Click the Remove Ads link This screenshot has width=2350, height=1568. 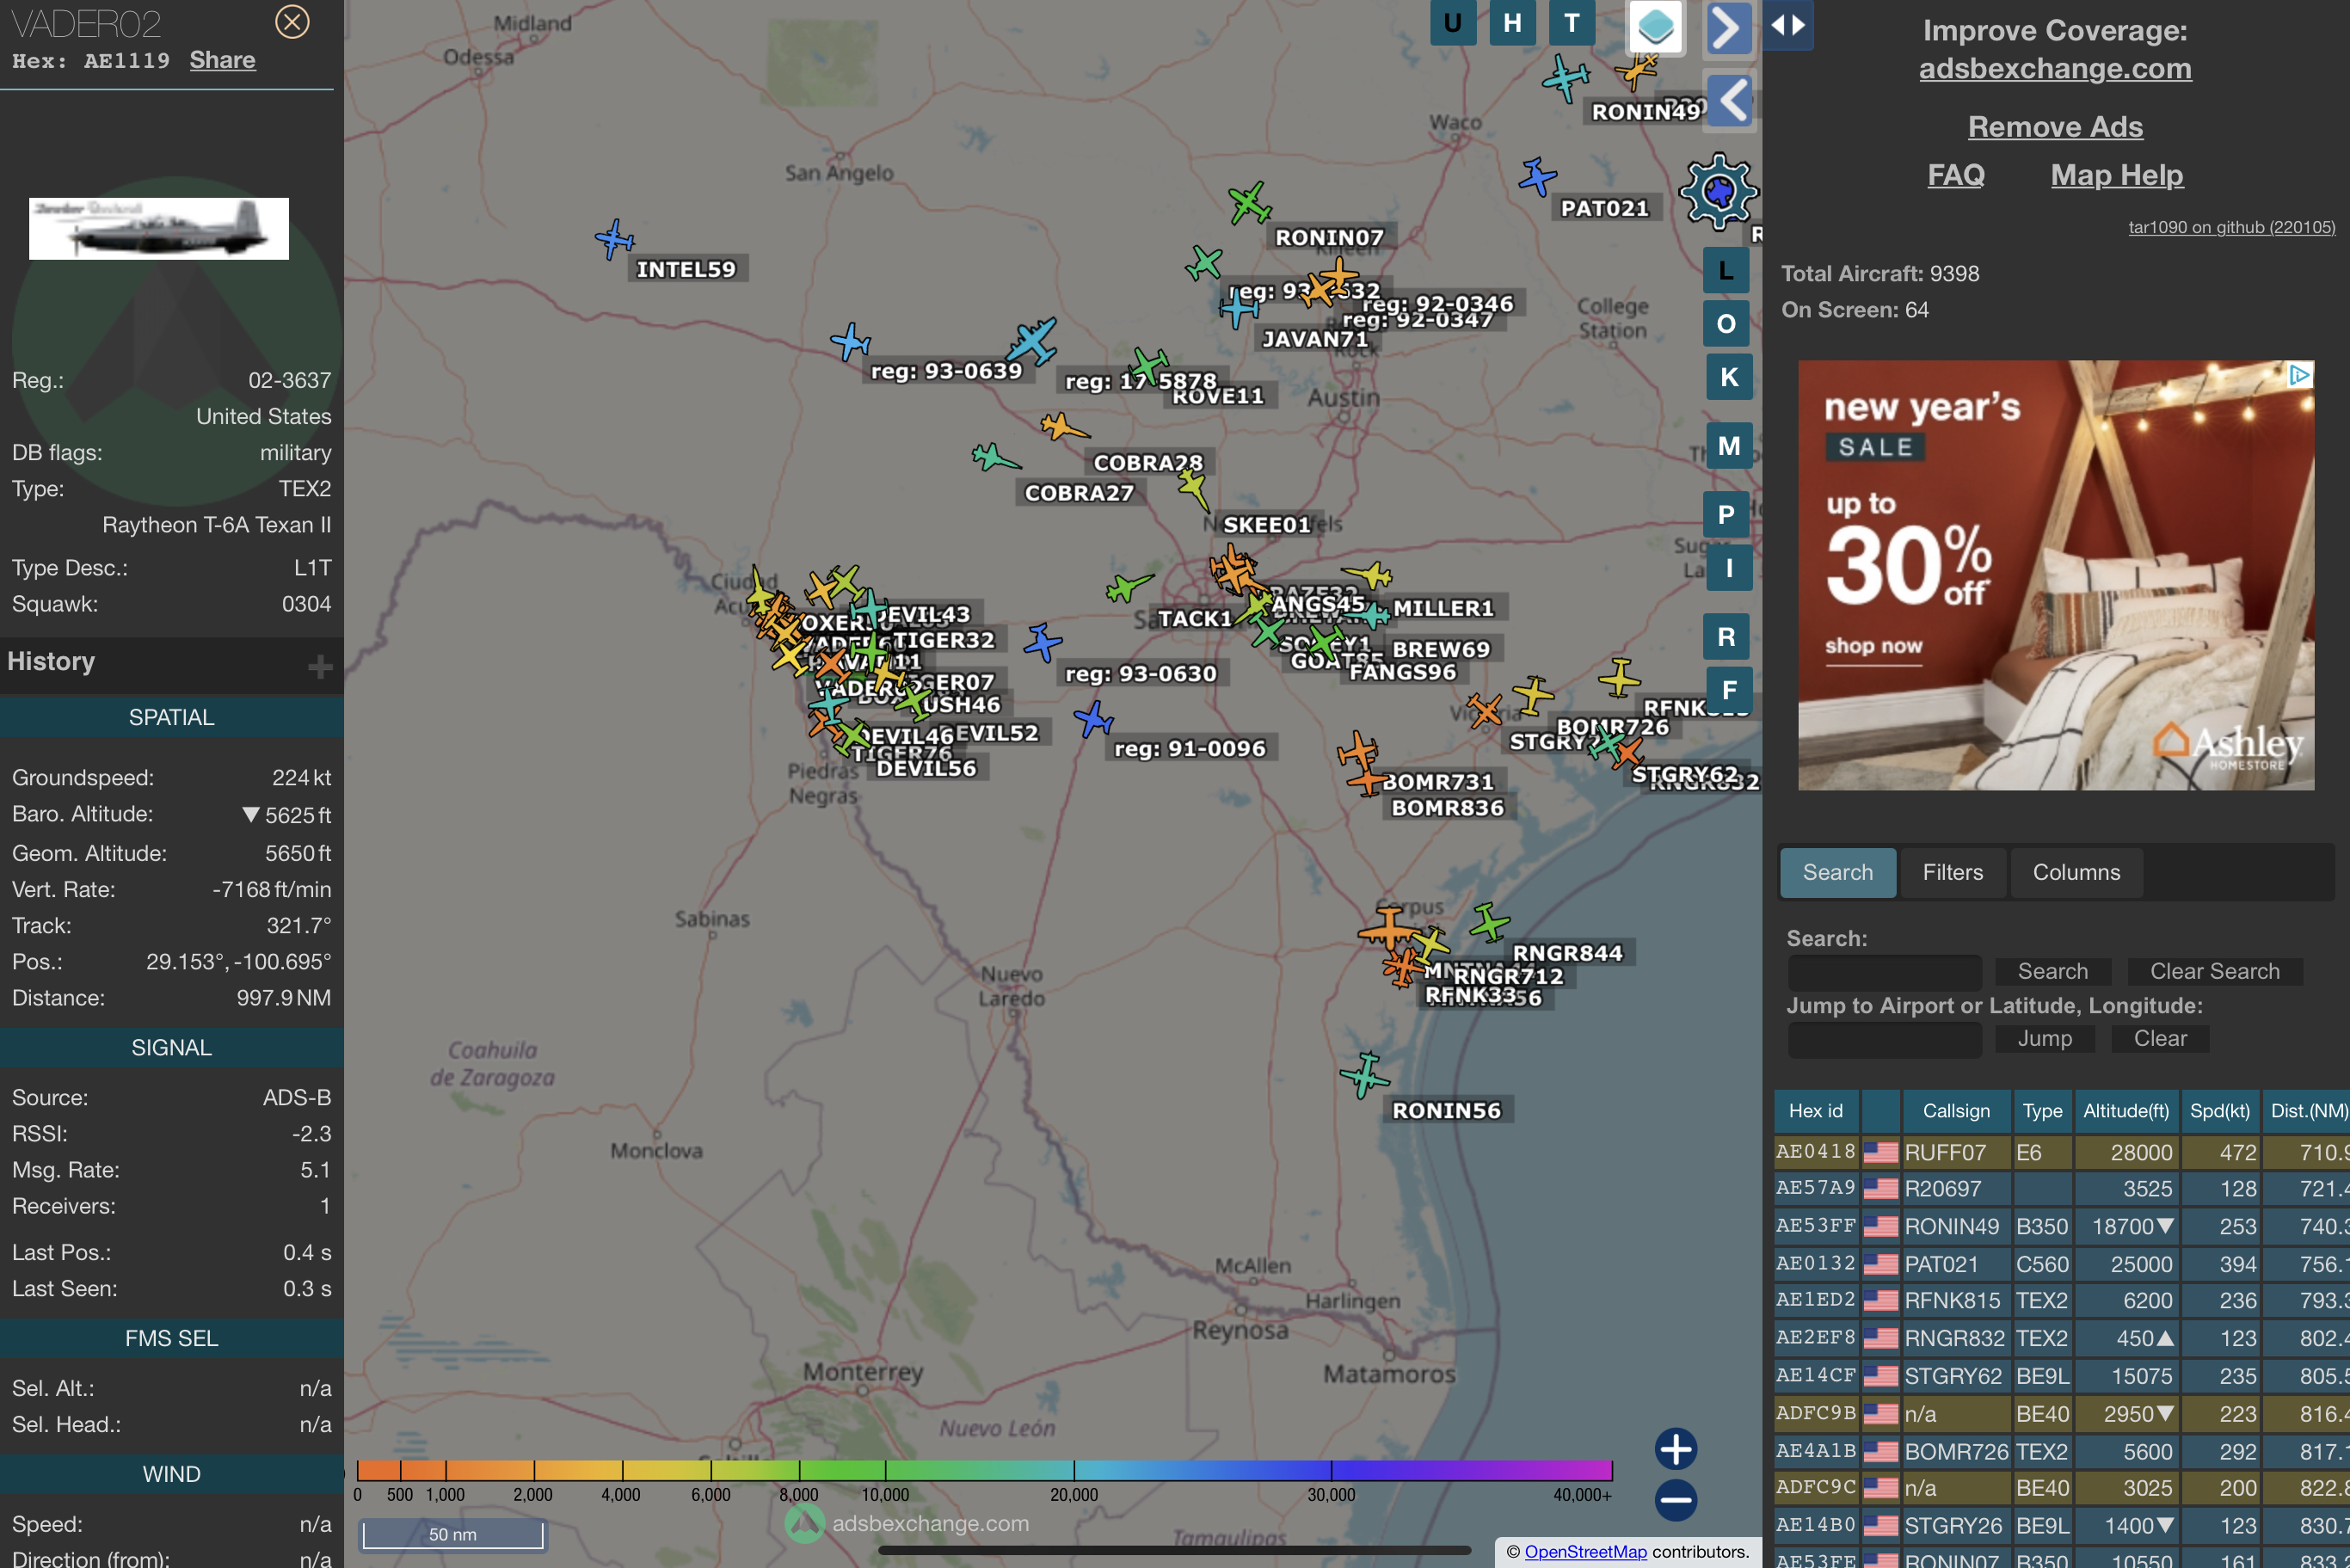tap(2055, 127)
